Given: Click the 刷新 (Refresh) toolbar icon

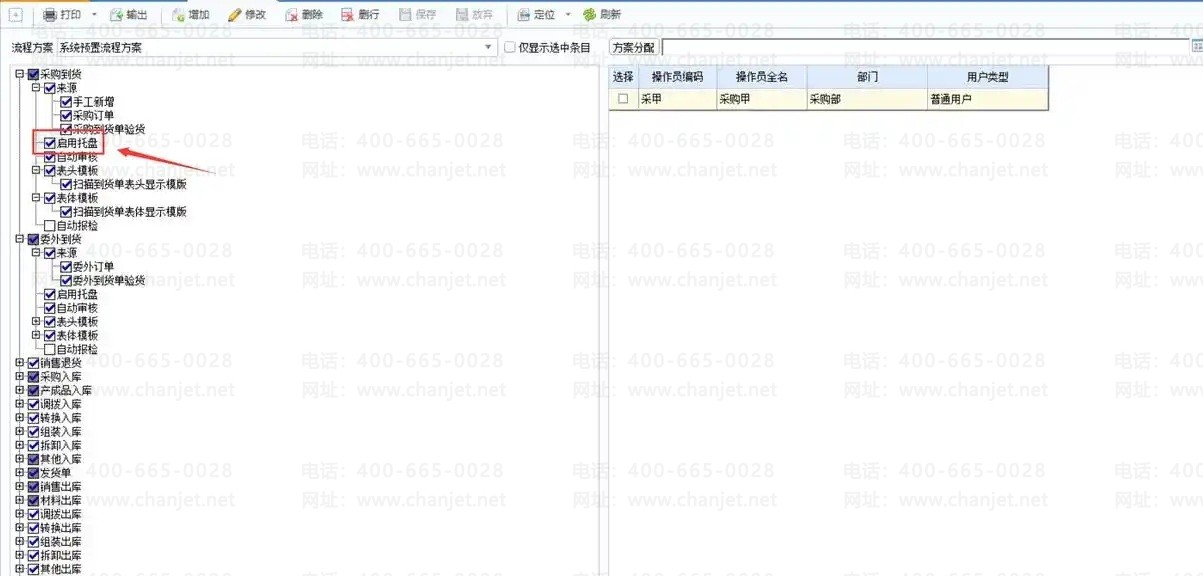Looking at the screenshot, I should coord(590,15).
